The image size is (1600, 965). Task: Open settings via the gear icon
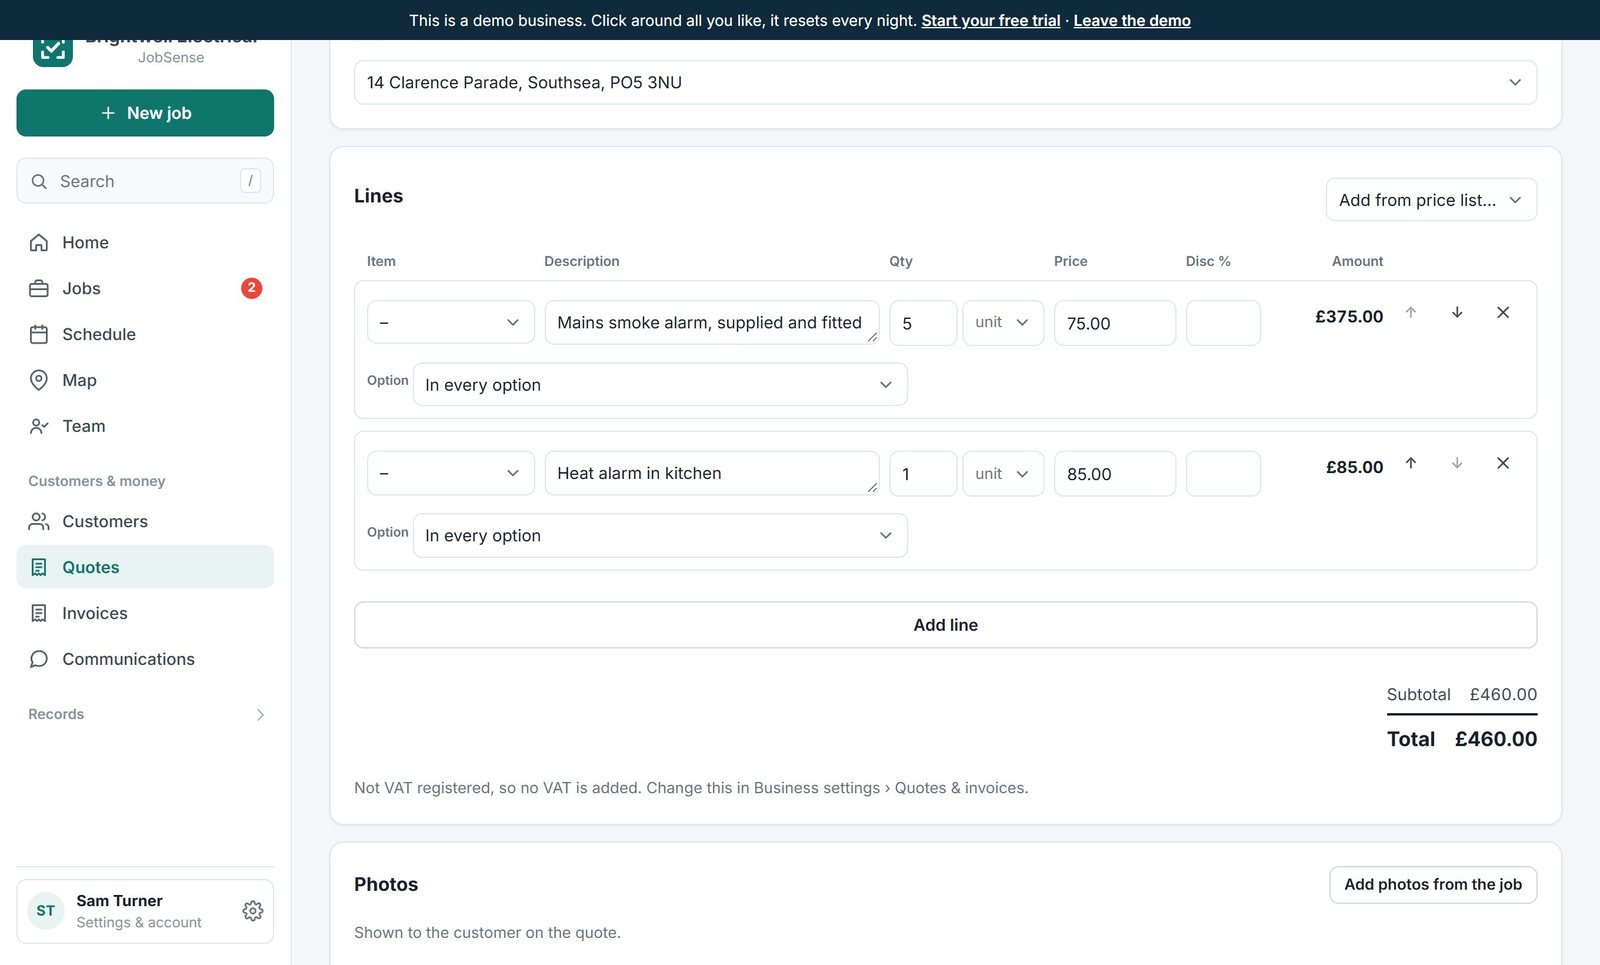[253, 911]
